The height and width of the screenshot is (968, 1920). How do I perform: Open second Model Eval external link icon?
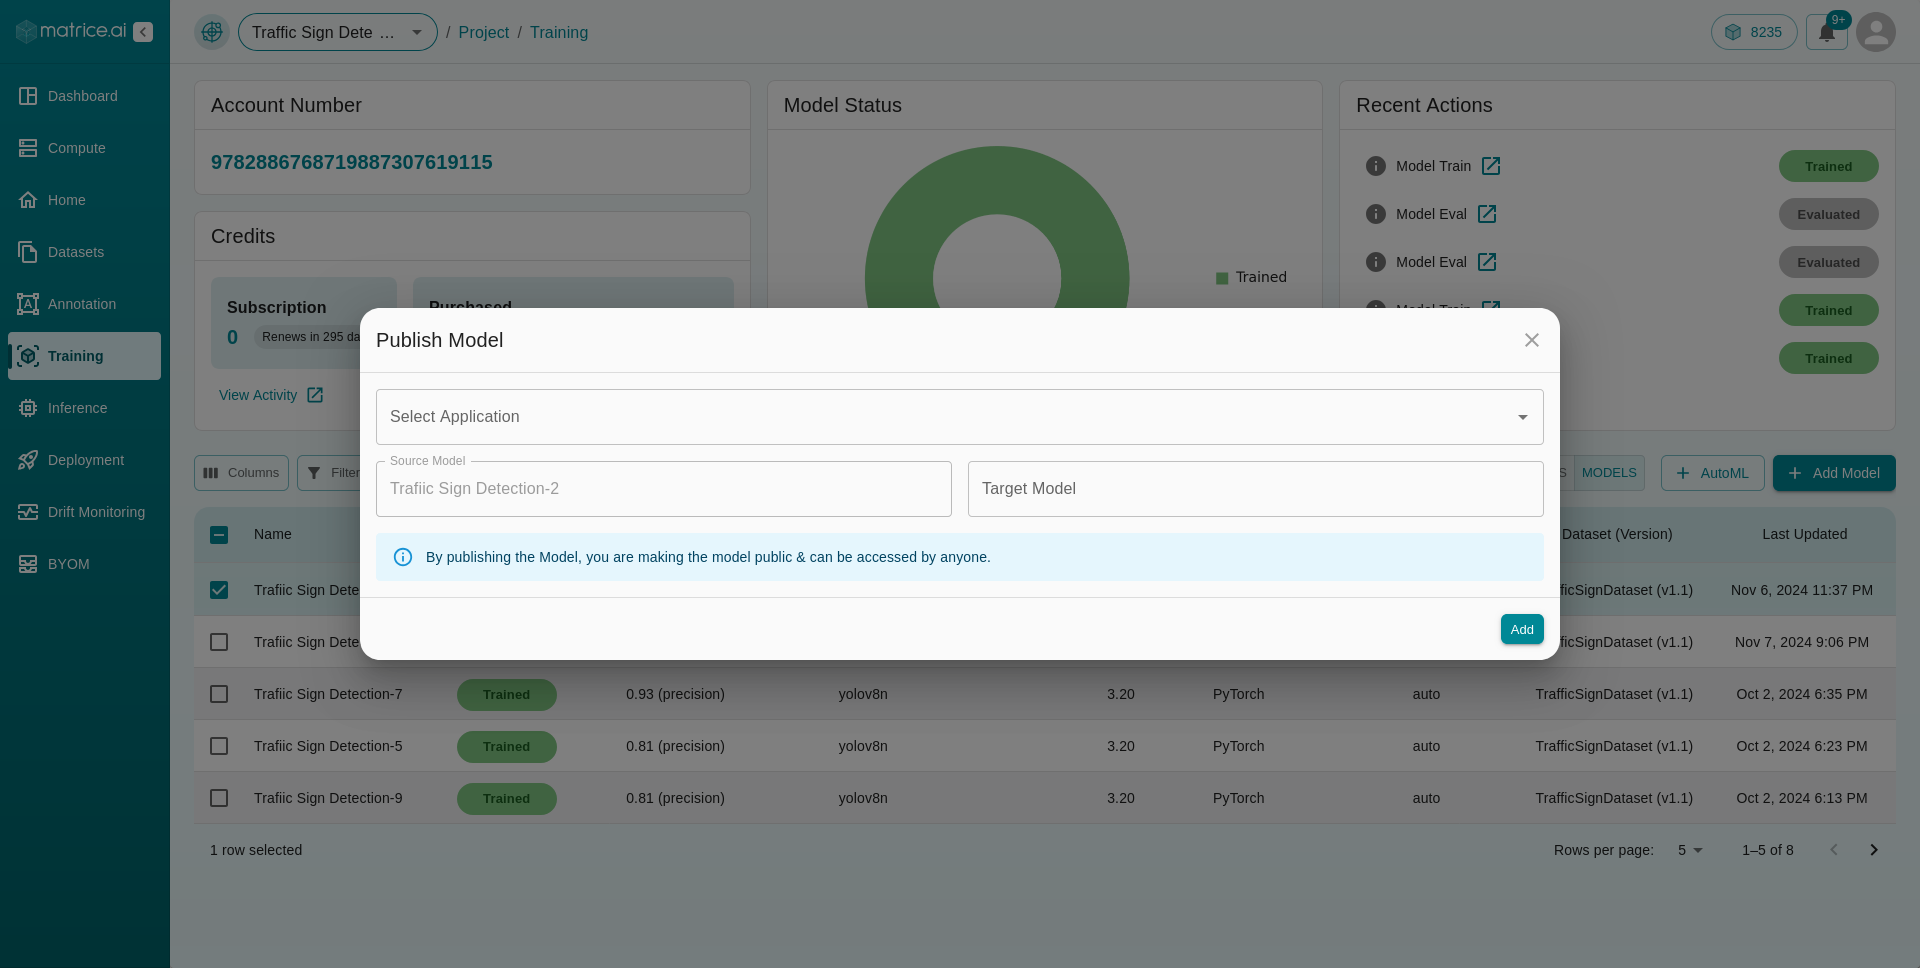click(x=1487, y=262)
